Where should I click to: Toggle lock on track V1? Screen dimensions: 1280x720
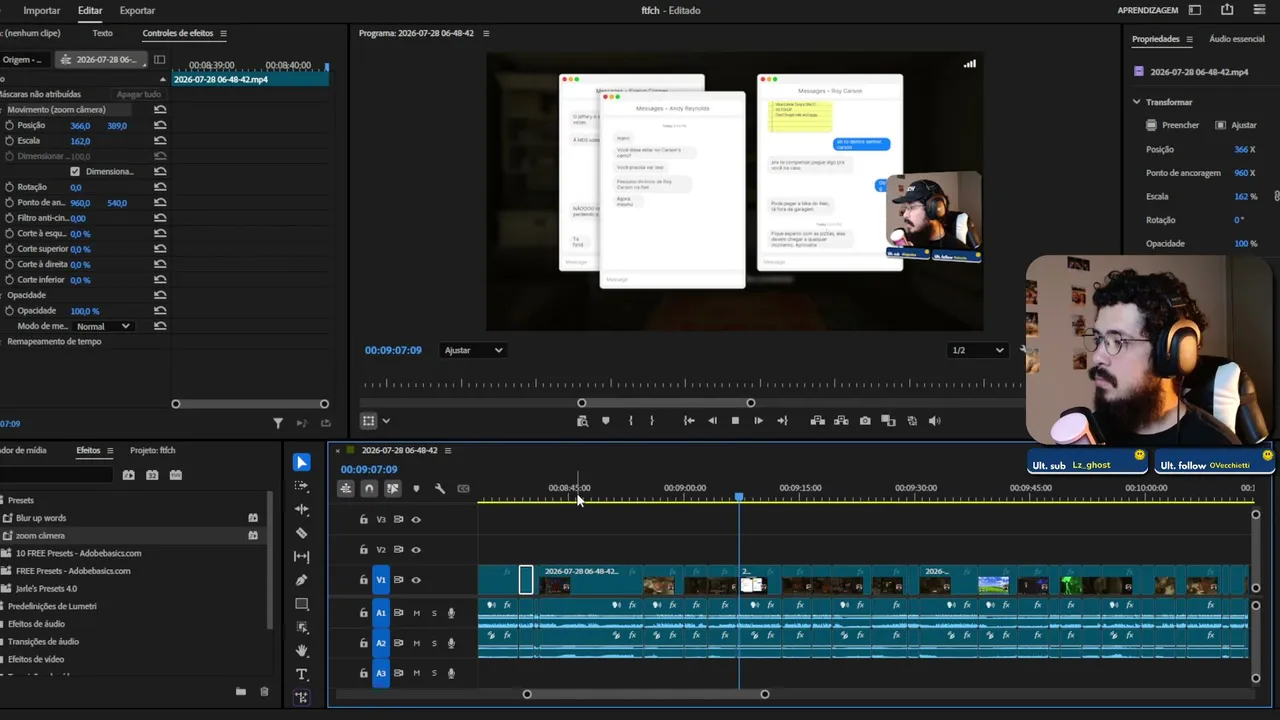(364, 580)
